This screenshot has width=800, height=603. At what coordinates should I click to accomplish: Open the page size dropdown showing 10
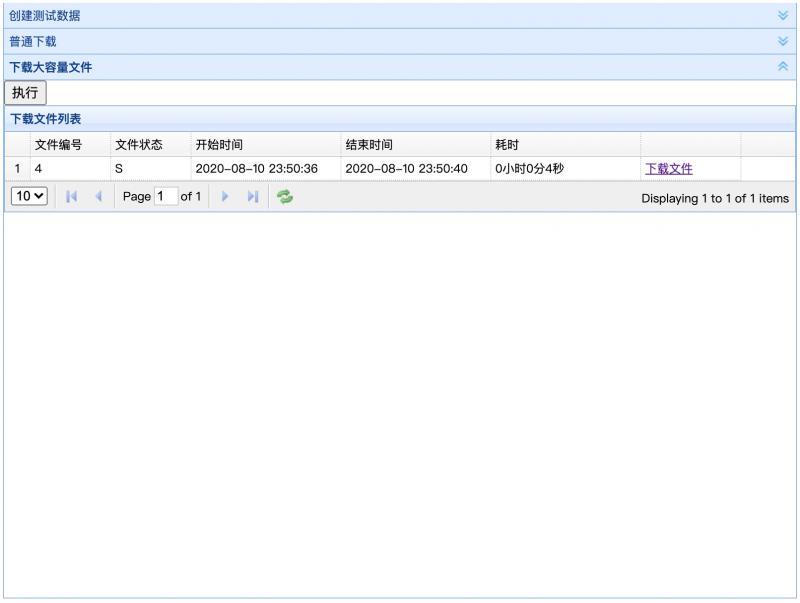click(29, 196)
